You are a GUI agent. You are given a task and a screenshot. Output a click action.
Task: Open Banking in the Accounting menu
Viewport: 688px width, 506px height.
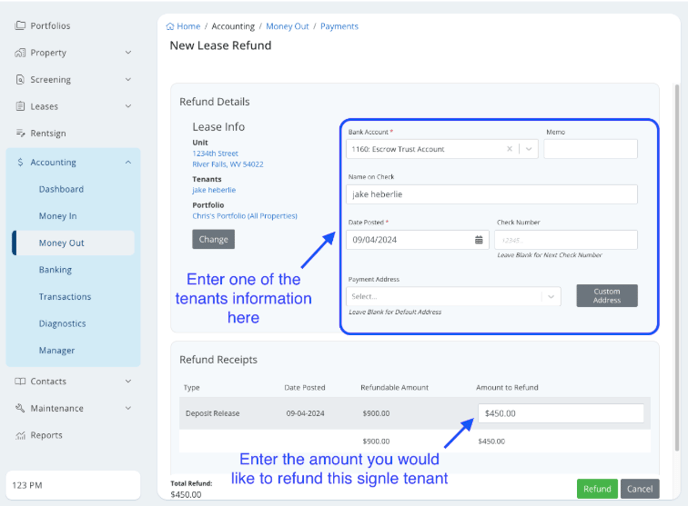55,270
